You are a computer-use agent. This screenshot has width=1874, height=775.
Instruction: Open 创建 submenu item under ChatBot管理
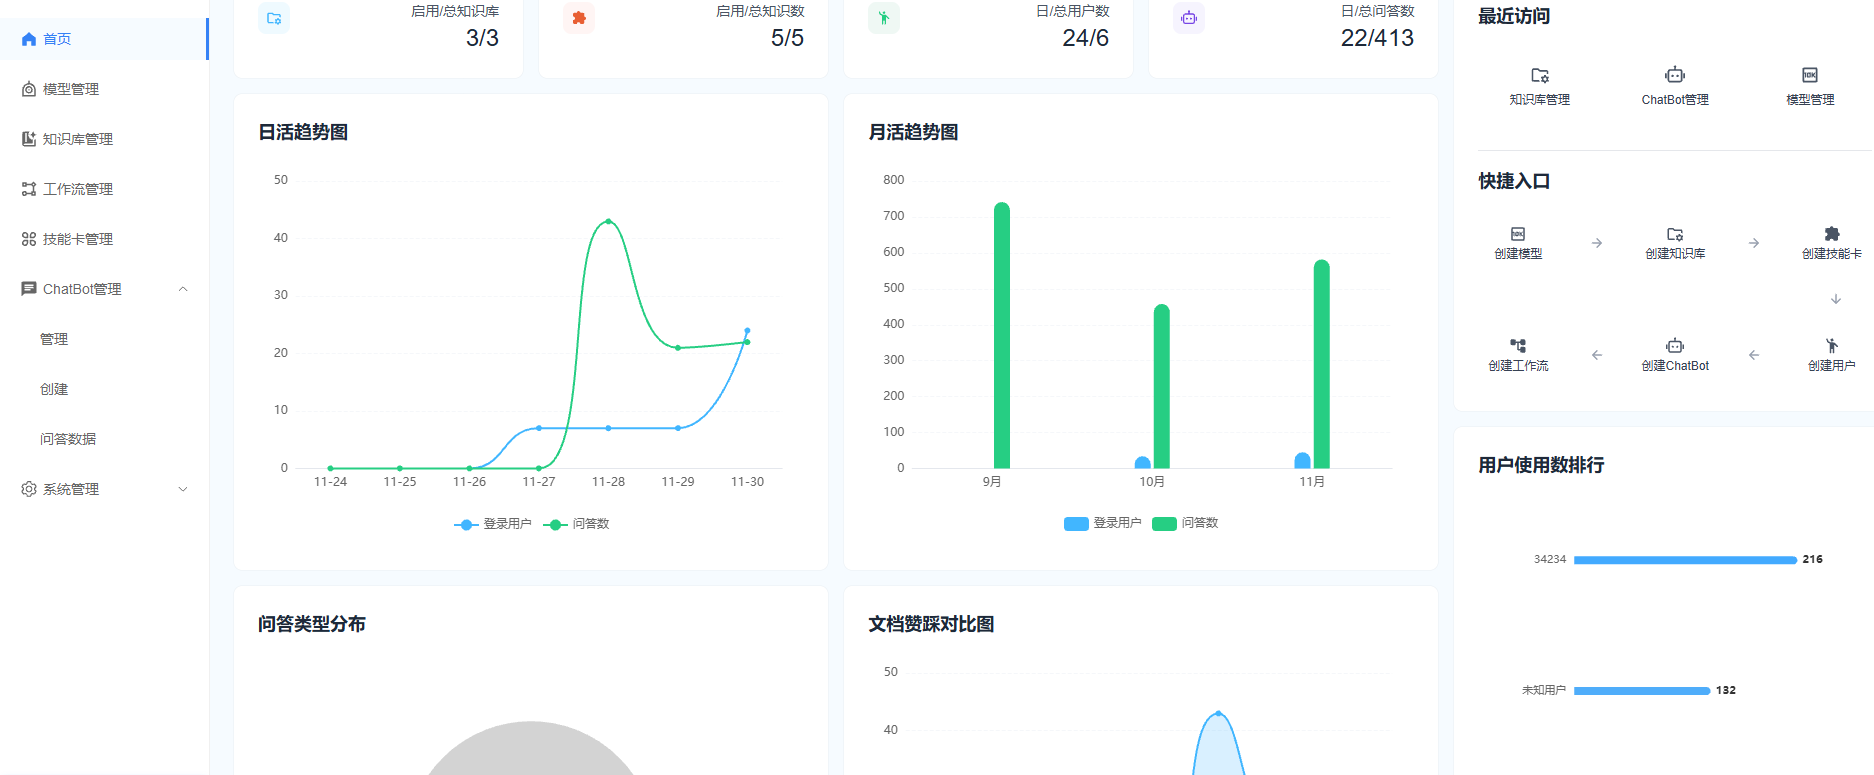pos(54,389)
